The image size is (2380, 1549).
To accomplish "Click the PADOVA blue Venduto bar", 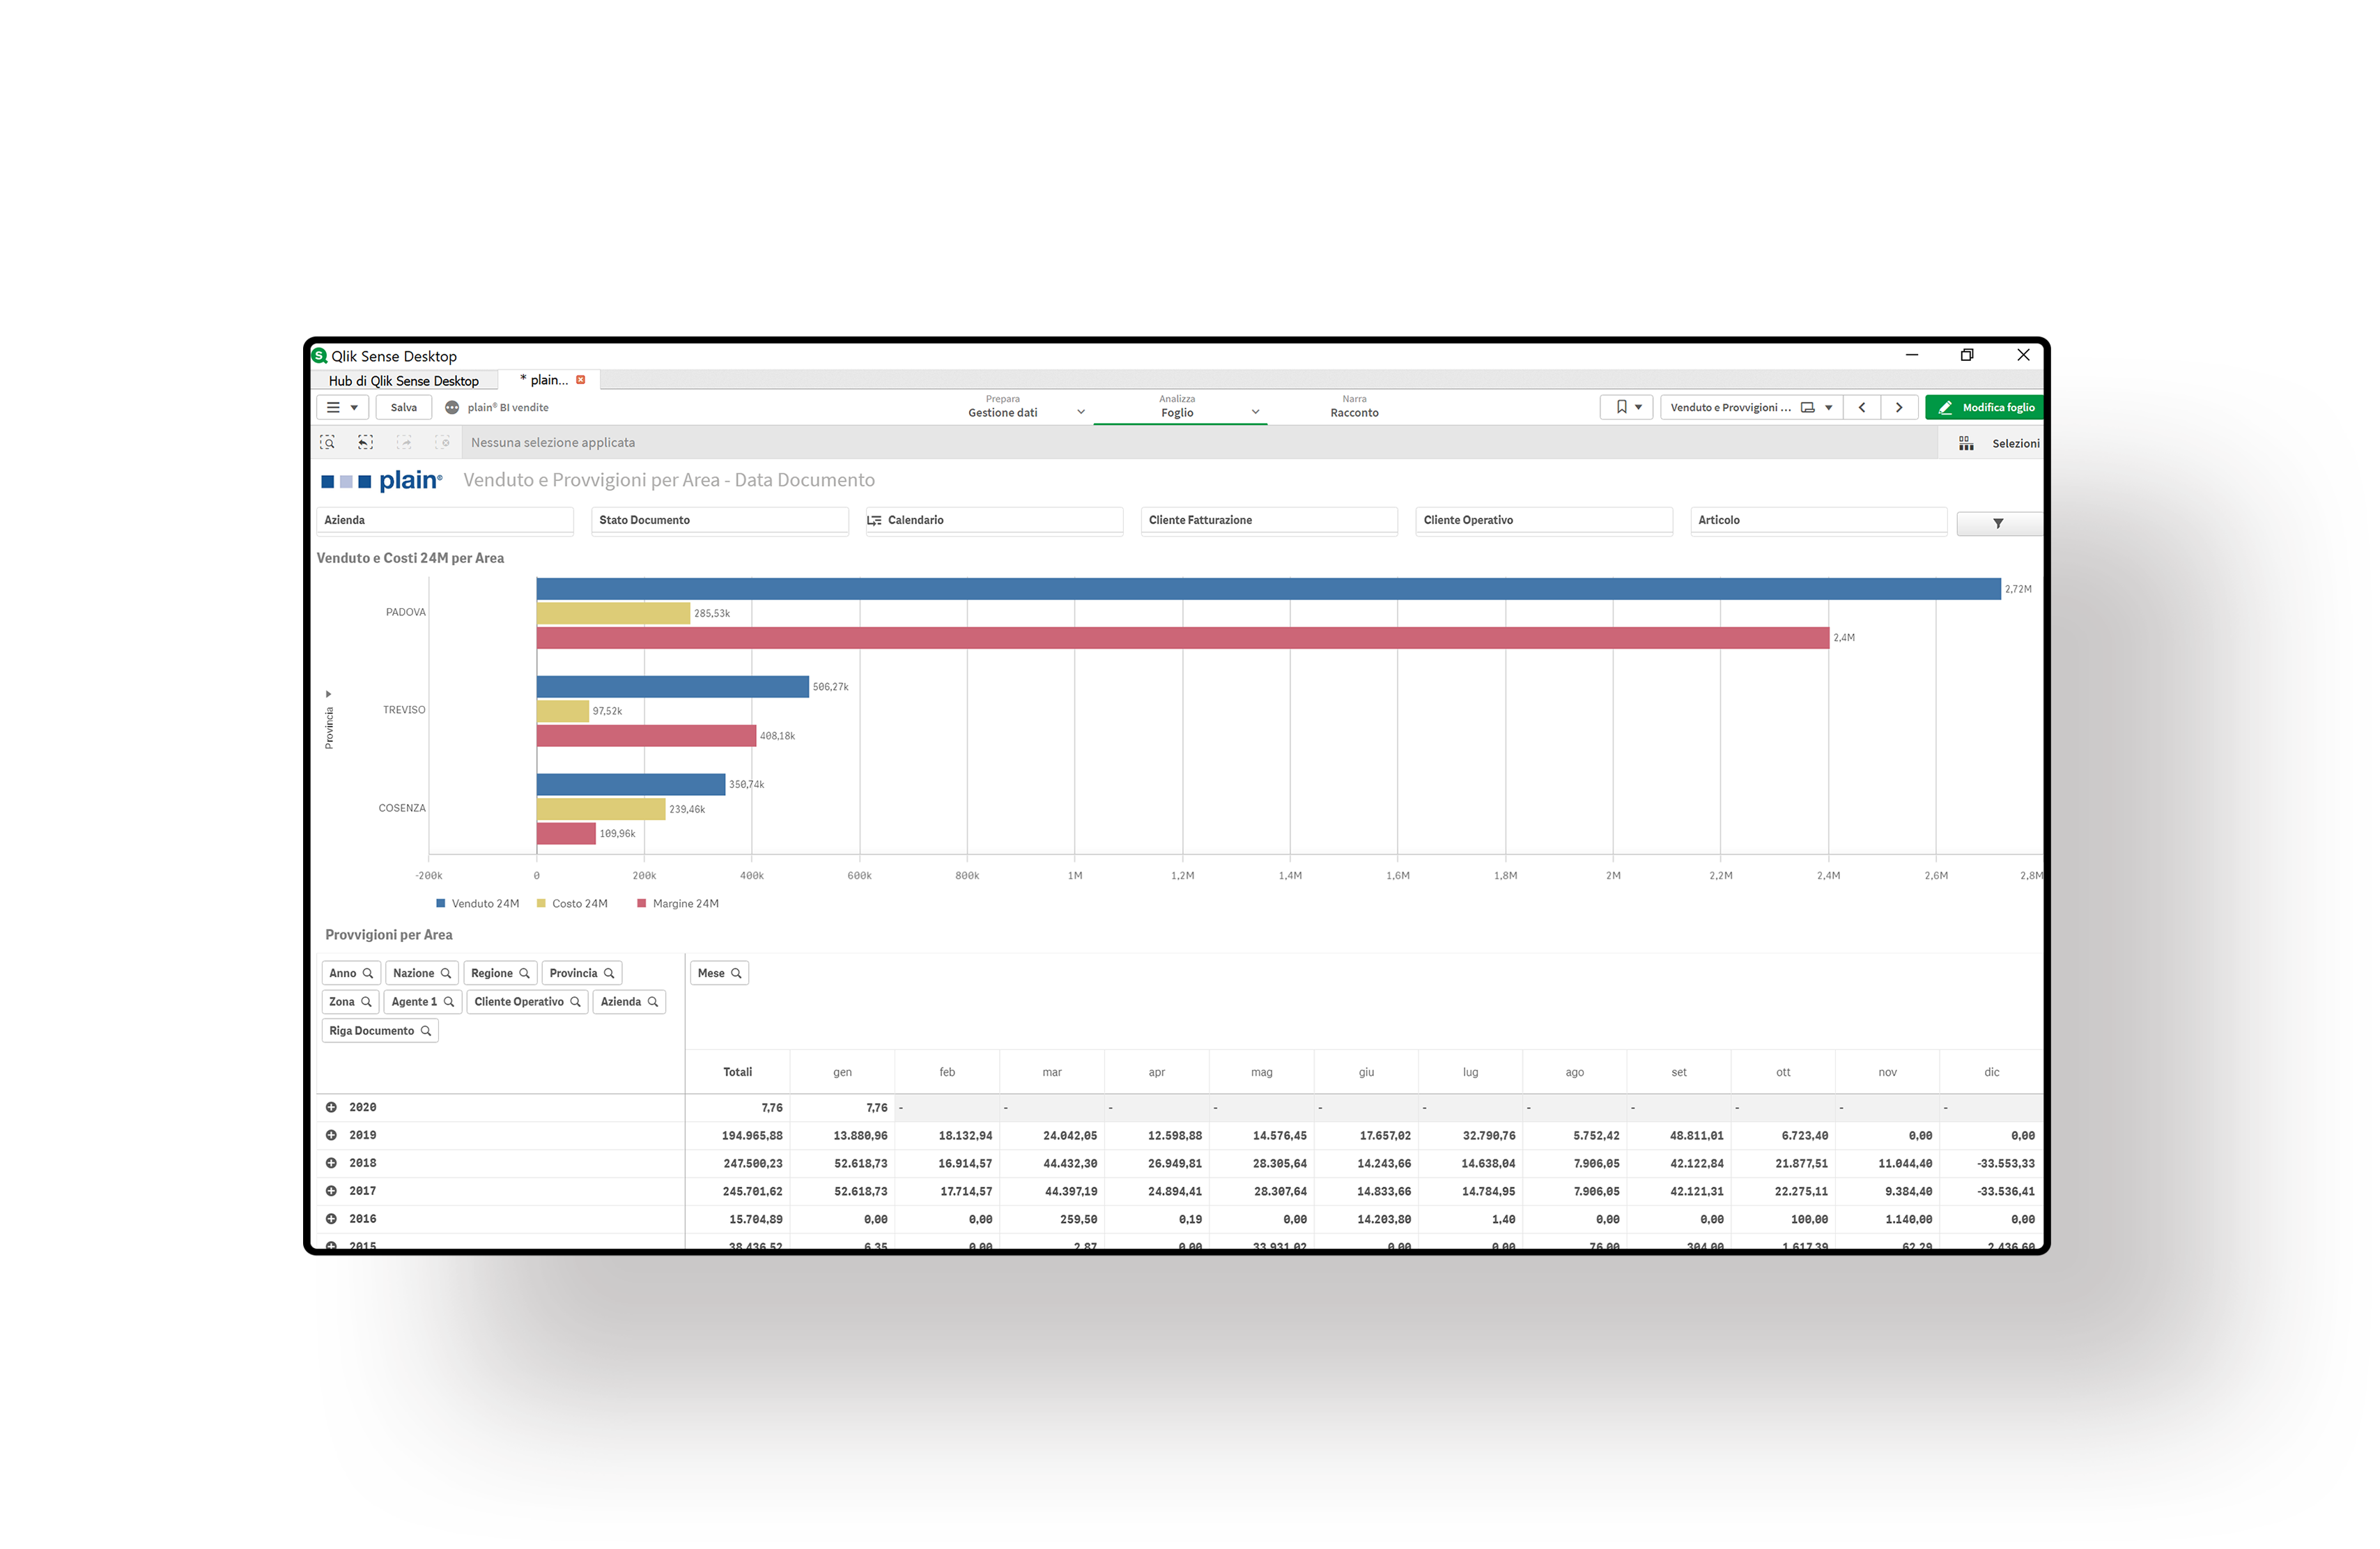I will tap(1268, 589).
